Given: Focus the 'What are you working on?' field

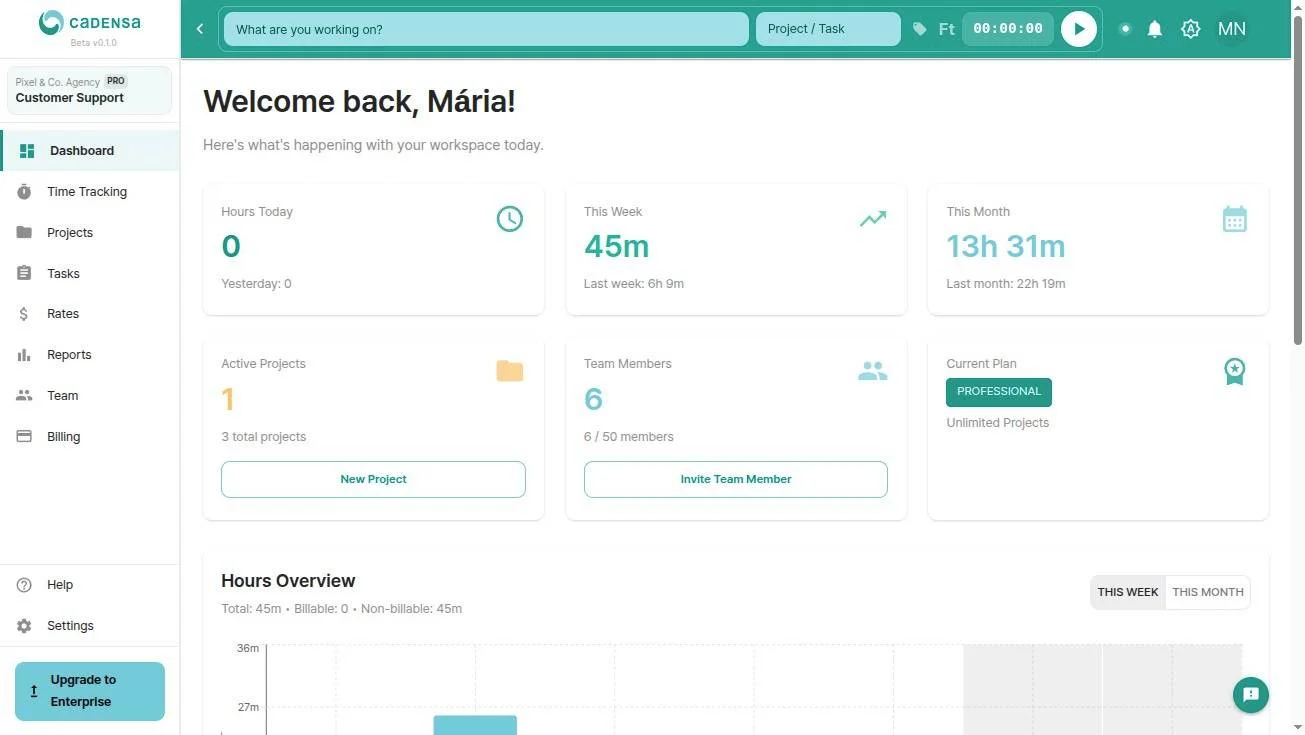Looking at the screenshot, I should coord(486,29).
